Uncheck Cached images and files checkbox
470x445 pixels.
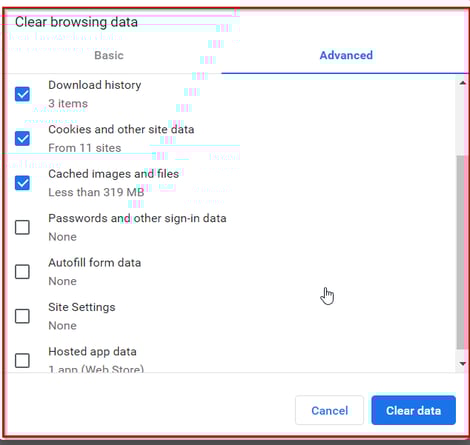pyautogui.click(x=22, y=183)
